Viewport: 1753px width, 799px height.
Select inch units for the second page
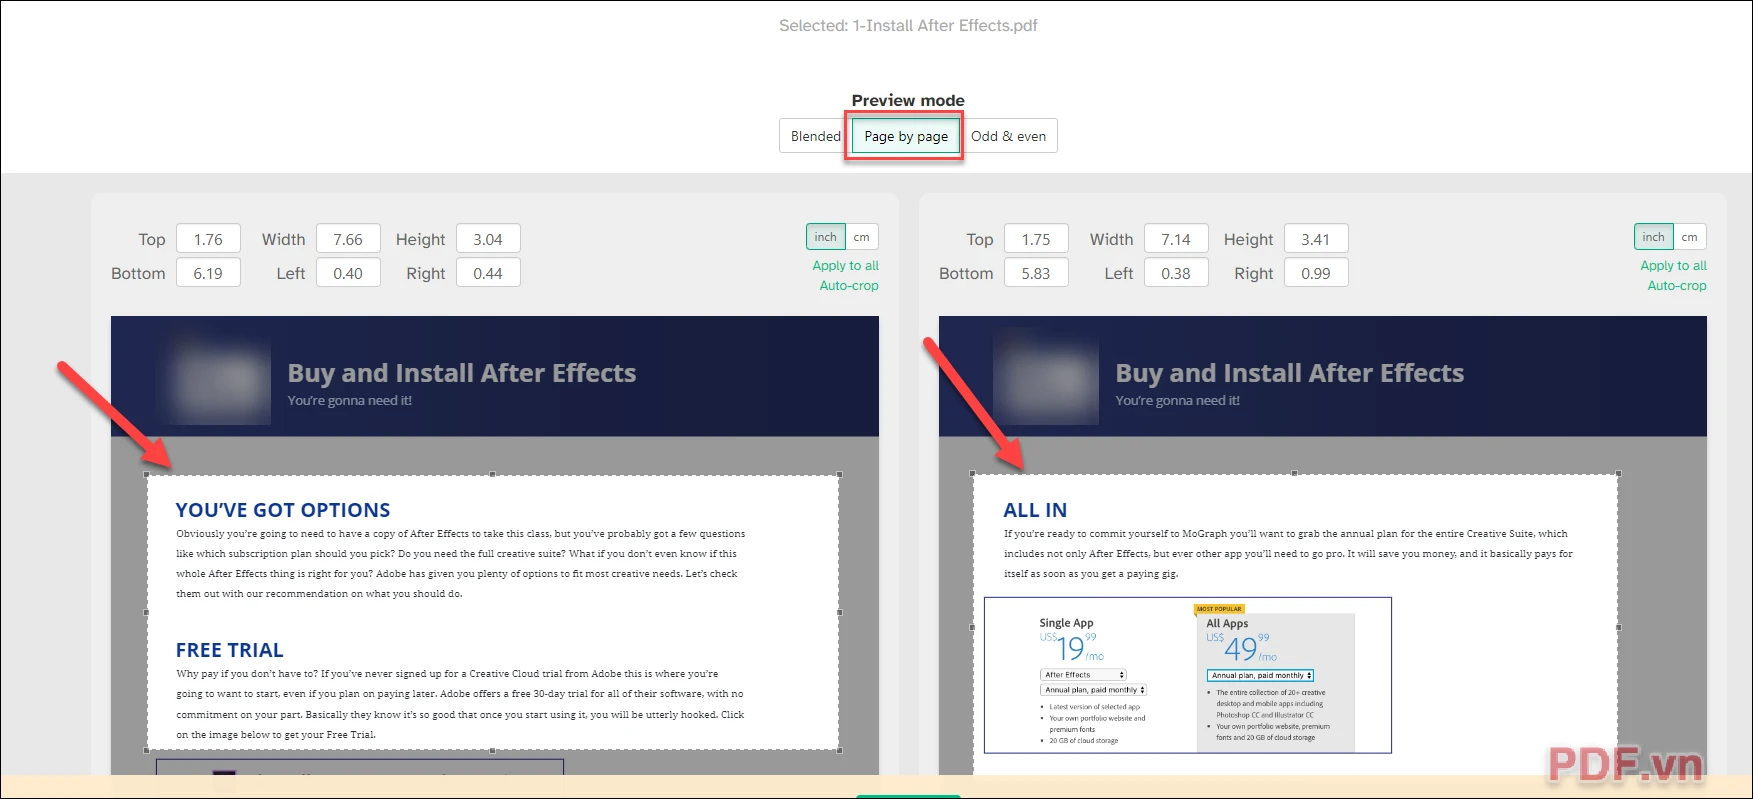click(1653, 237)
